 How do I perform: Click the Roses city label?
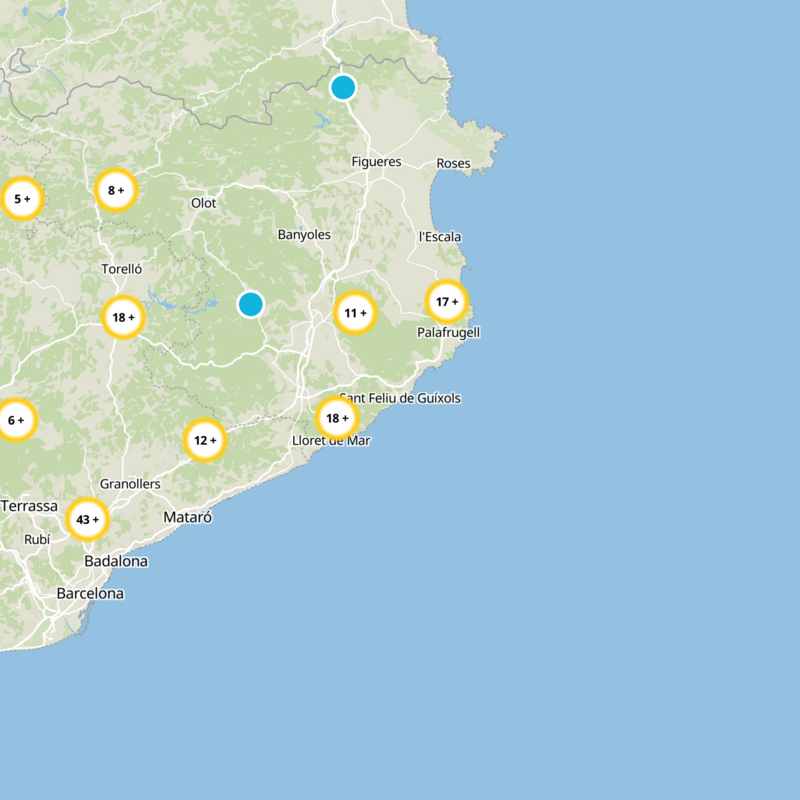[x=453, y=160]
